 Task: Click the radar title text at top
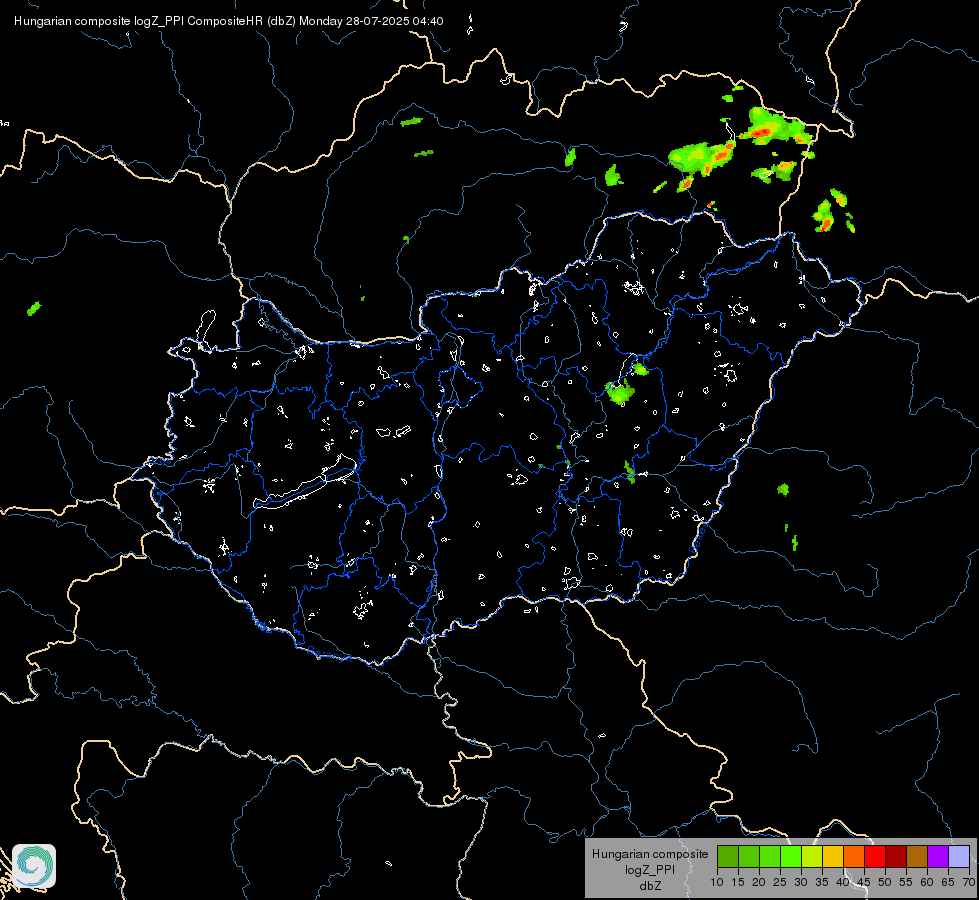(x=229, y=21)
